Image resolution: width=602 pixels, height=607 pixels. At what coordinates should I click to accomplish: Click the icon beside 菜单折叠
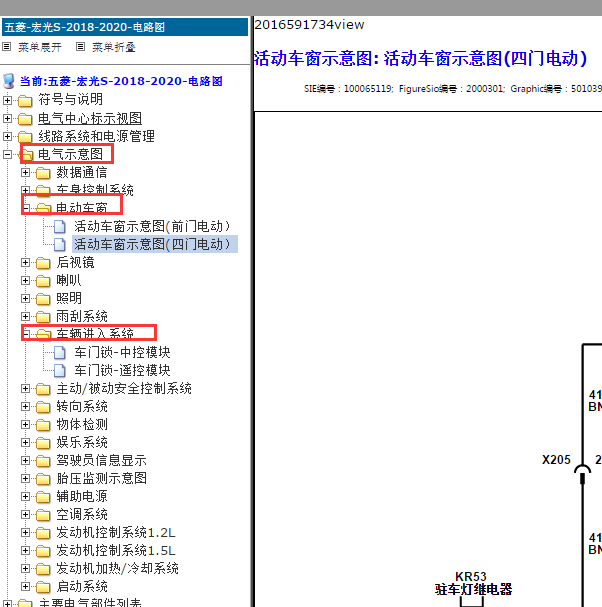pyautogui.click(x=80, y=47)
